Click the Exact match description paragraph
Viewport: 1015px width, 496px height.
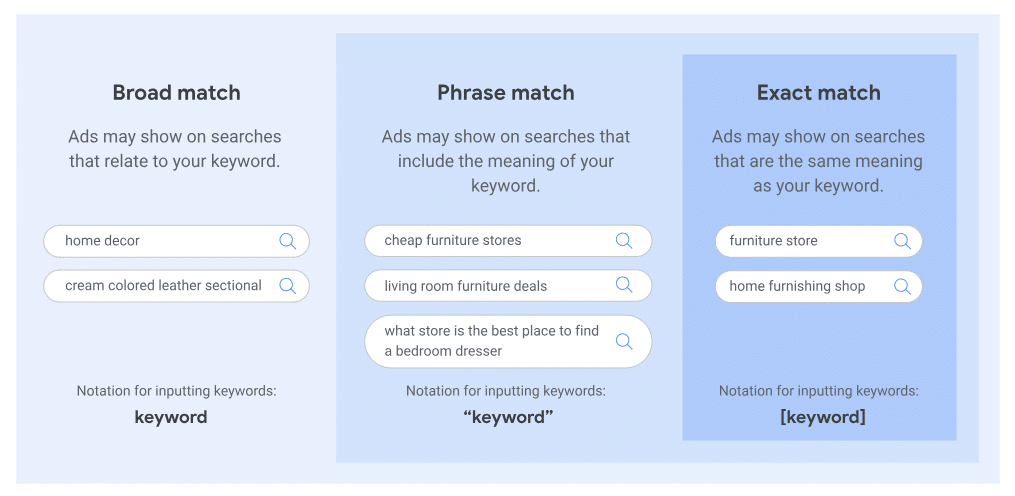(x=818, y=161)
